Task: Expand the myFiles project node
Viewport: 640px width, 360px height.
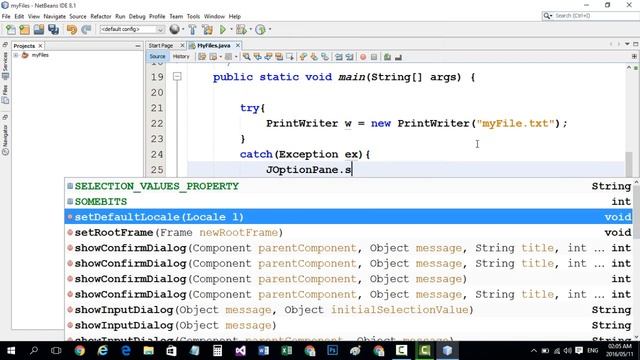Action: (16, 55)
